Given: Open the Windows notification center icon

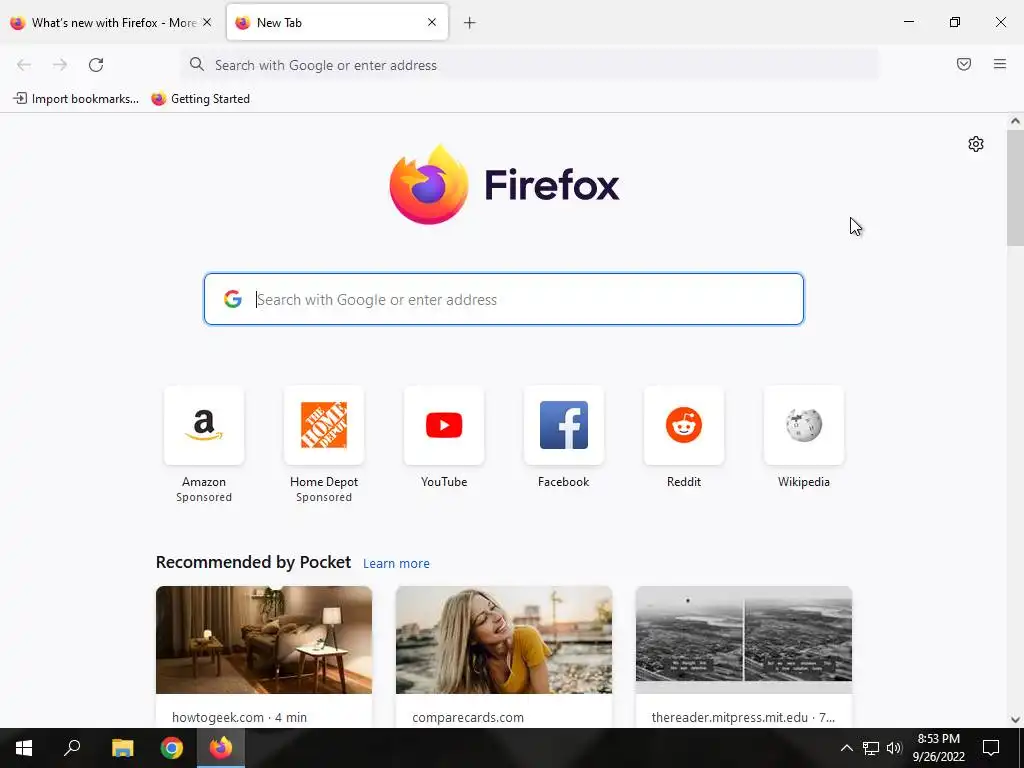Looking at the screenshot, I should [x=991, y=748].
